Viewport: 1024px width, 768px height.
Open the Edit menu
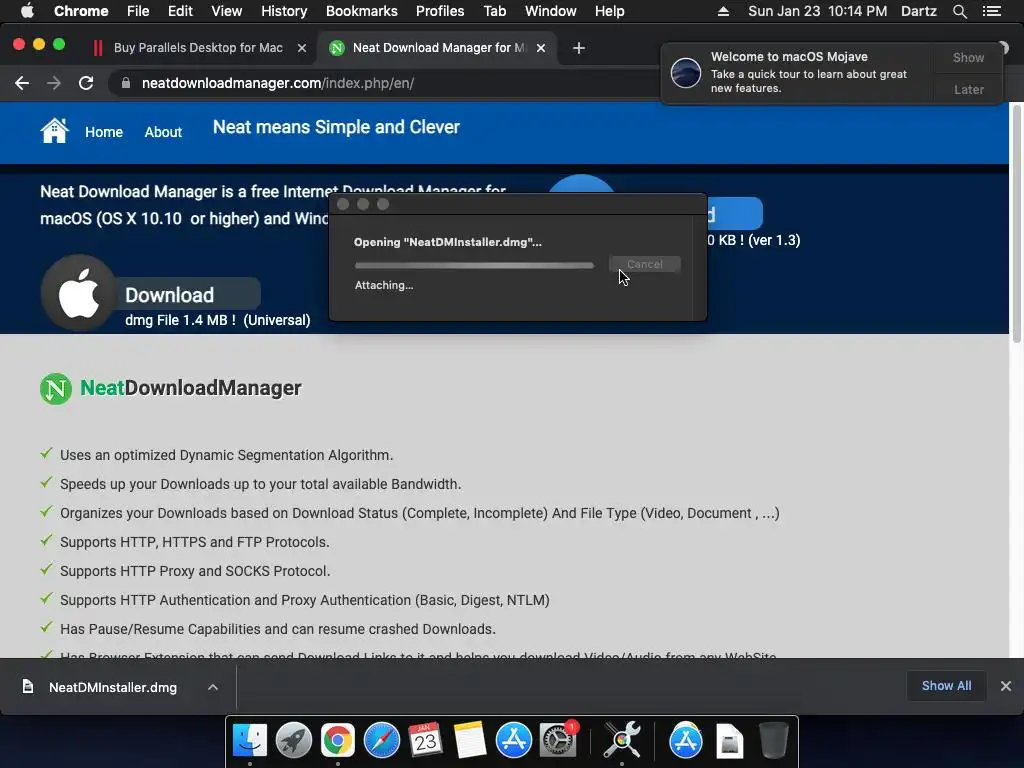point(180,11)
